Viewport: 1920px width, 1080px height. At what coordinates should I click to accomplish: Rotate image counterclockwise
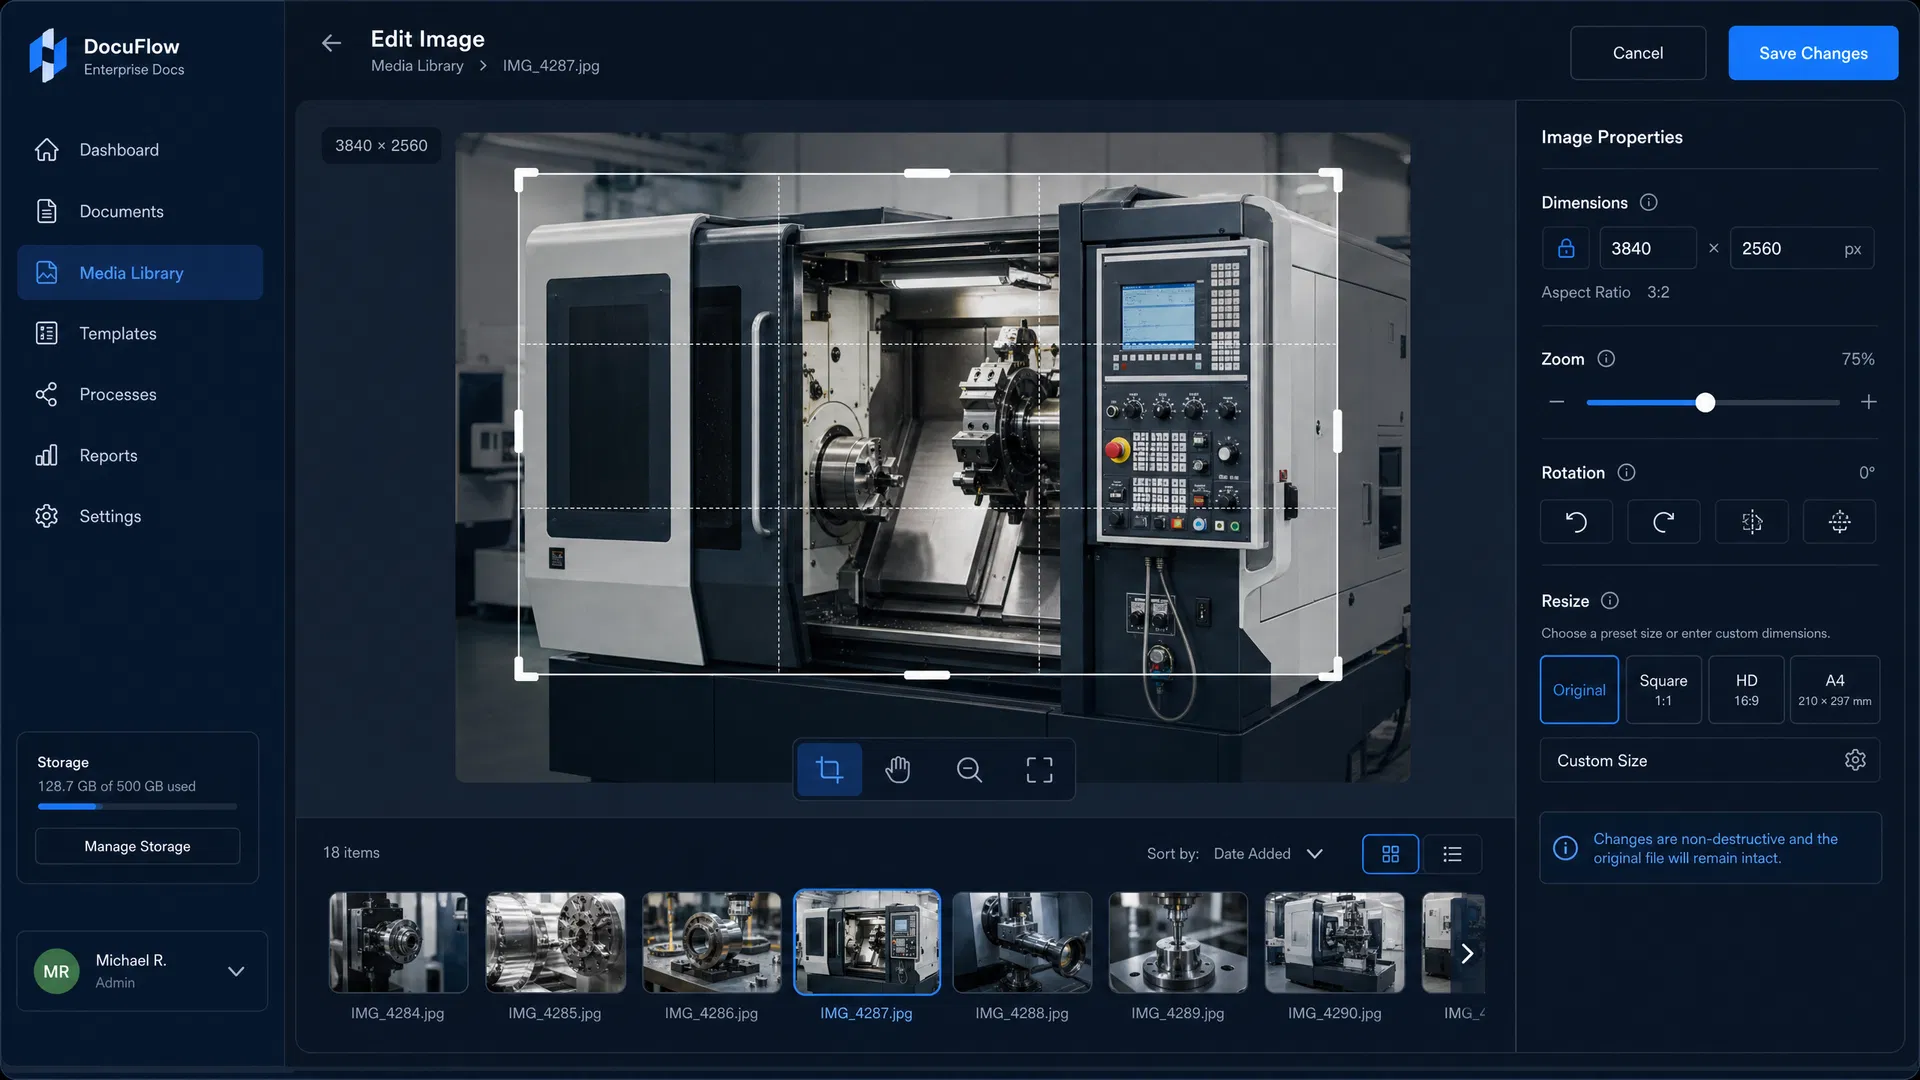pyautogui.click(x=1576, y=522)
